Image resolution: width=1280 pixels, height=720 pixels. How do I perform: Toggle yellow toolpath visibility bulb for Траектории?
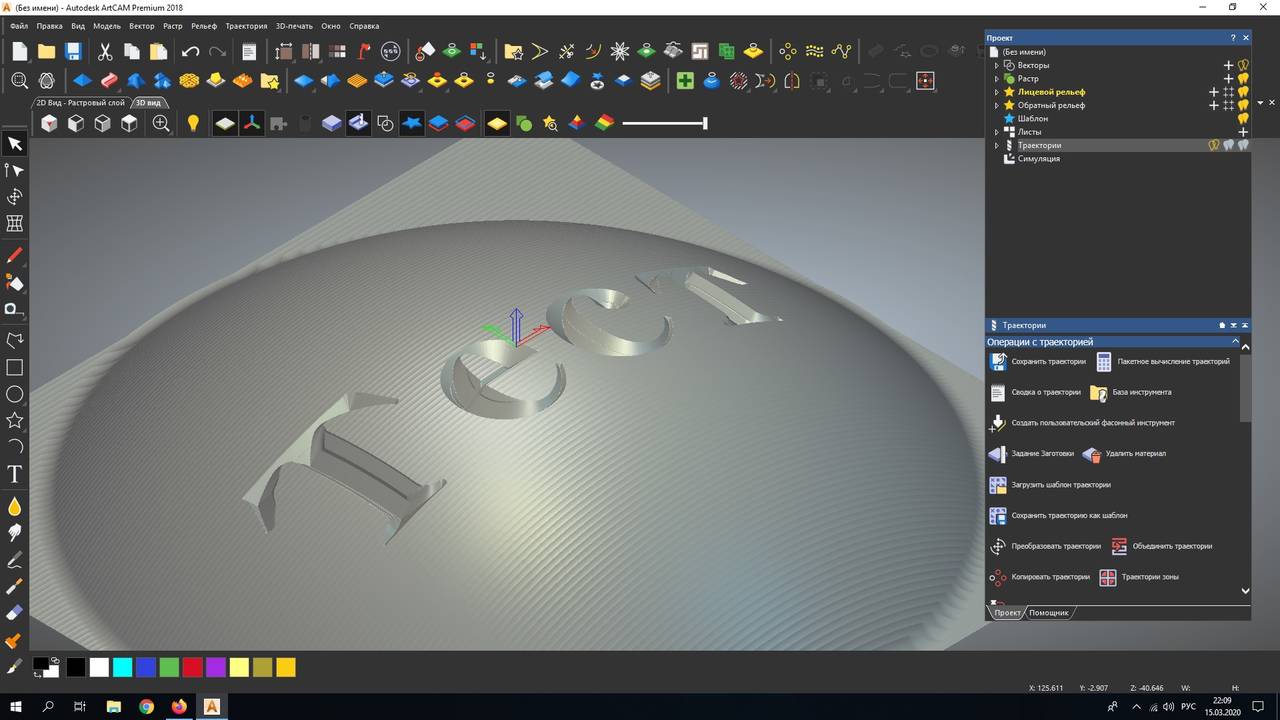click(x=1214, y=145)
